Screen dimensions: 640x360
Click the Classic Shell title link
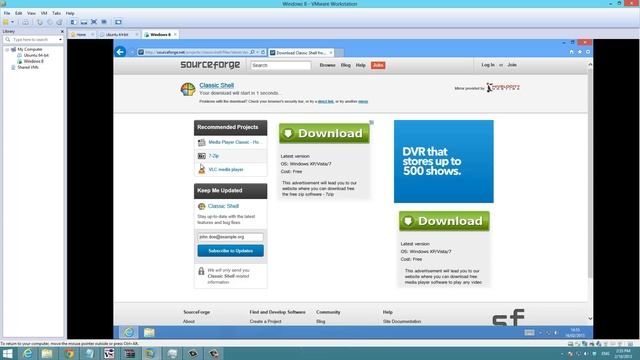pyautogui.click(x=216, y=85)
